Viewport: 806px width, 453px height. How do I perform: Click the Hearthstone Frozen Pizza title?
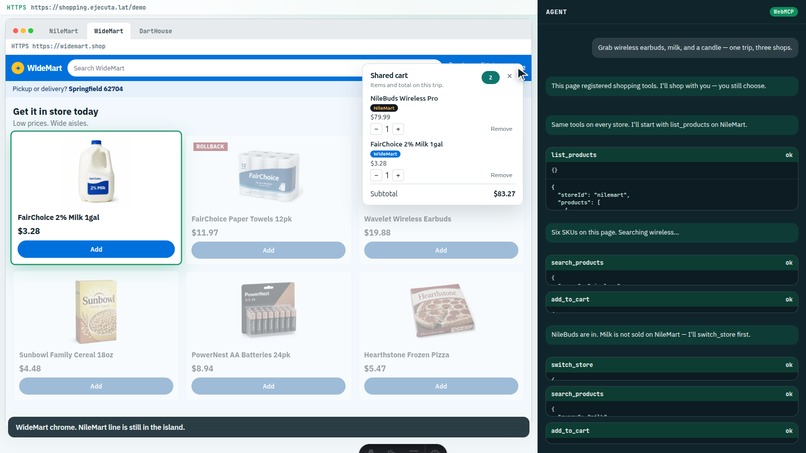coord(407,355)
